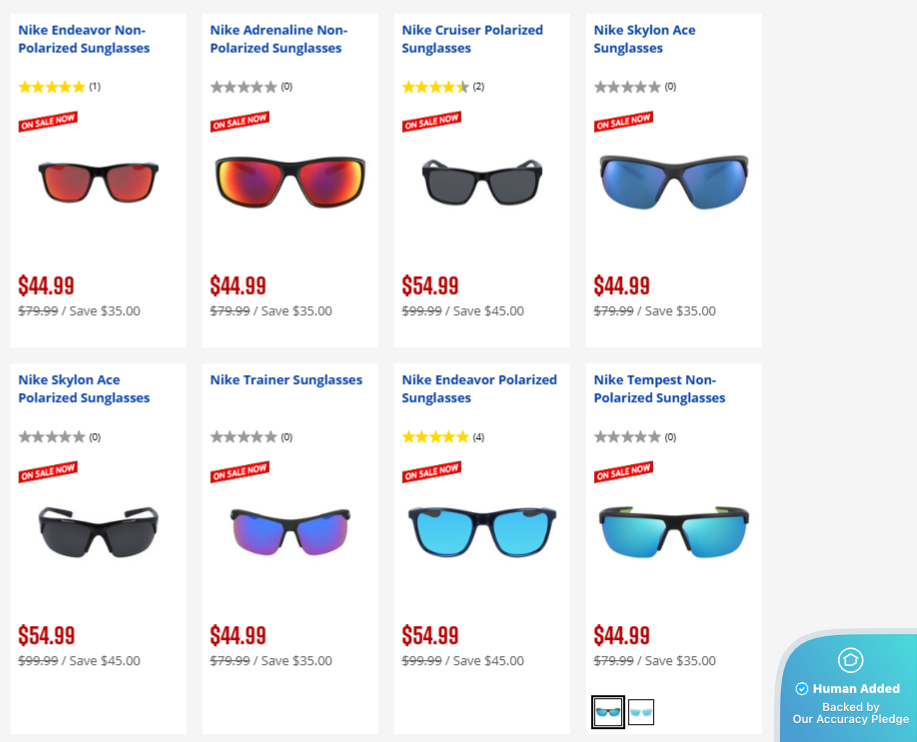Click the Backed by Our Accuracy Pledge text
The image size is (917, 742).
pos(850,712)
